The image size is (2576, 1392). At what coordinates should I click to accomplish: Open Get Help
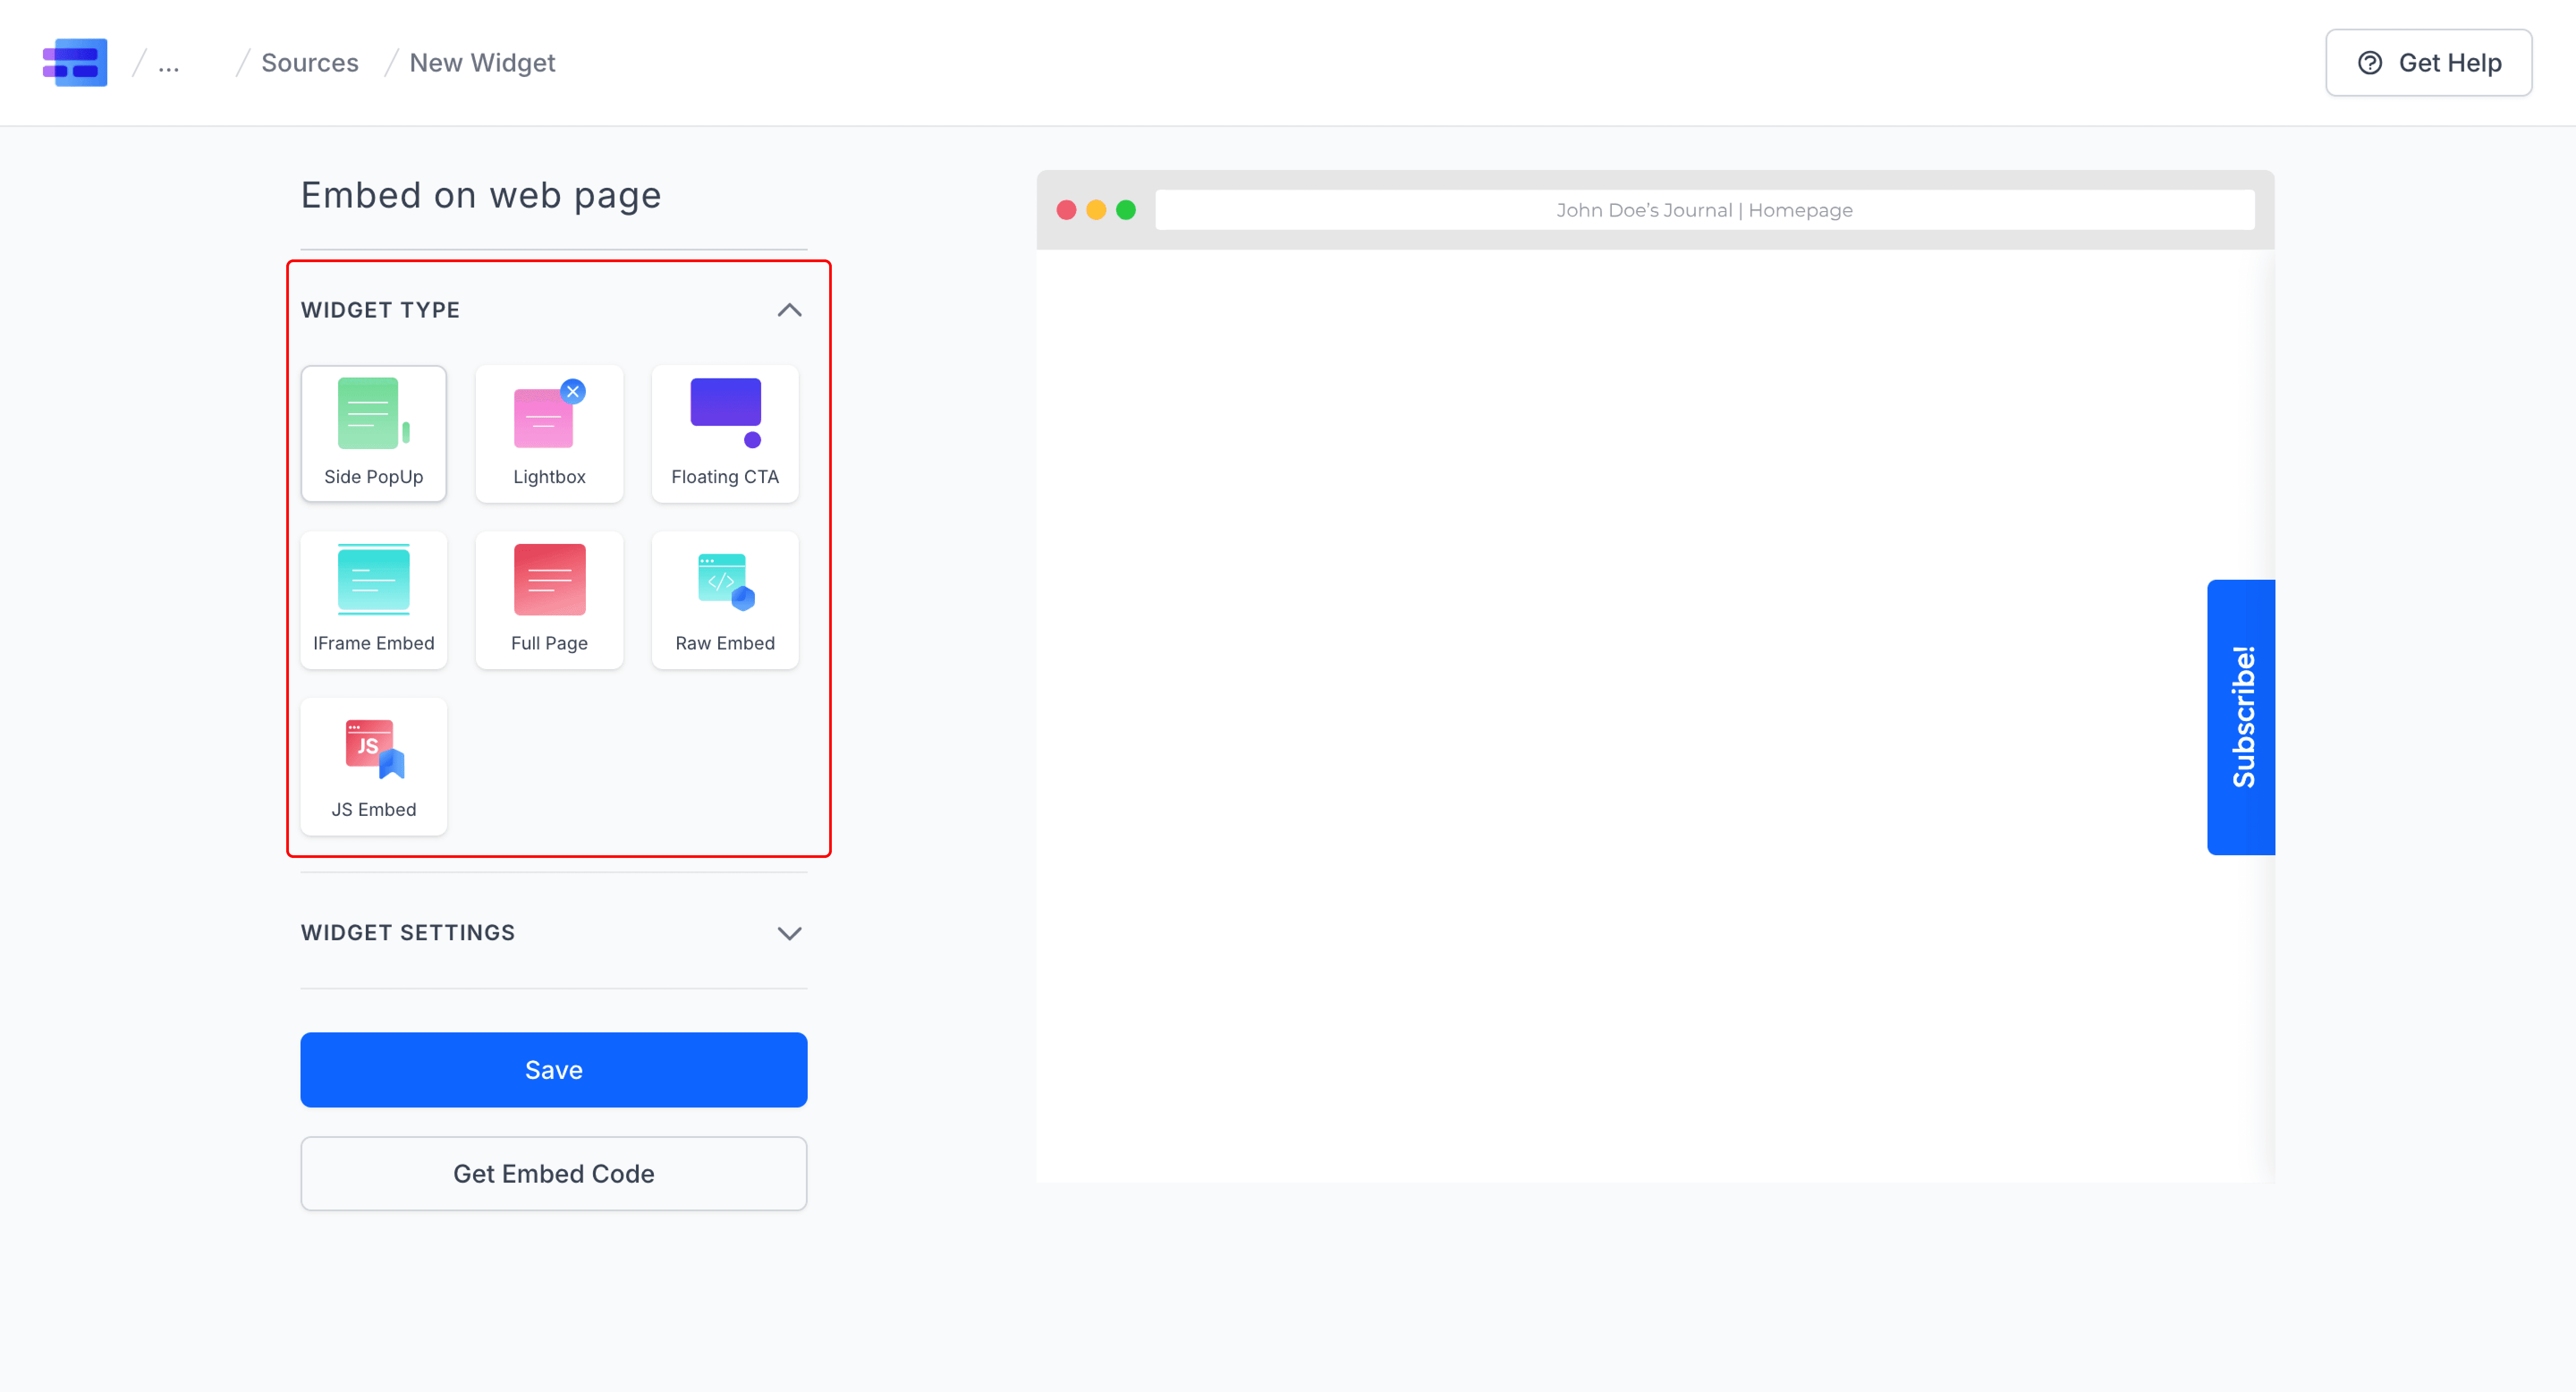2429,63
